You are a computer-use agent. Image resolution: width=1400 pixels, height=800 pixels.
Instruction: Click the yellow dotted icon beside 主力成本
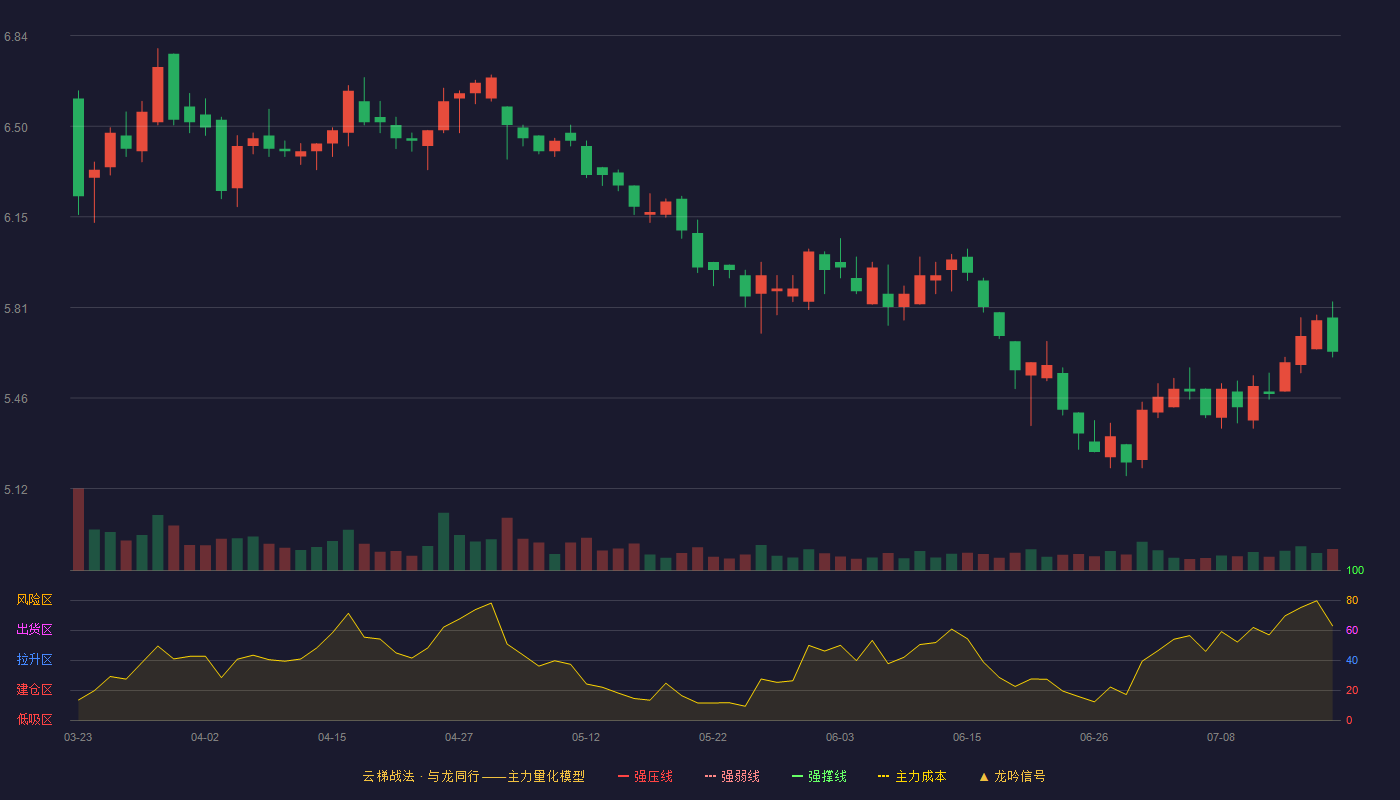[884, 776]
